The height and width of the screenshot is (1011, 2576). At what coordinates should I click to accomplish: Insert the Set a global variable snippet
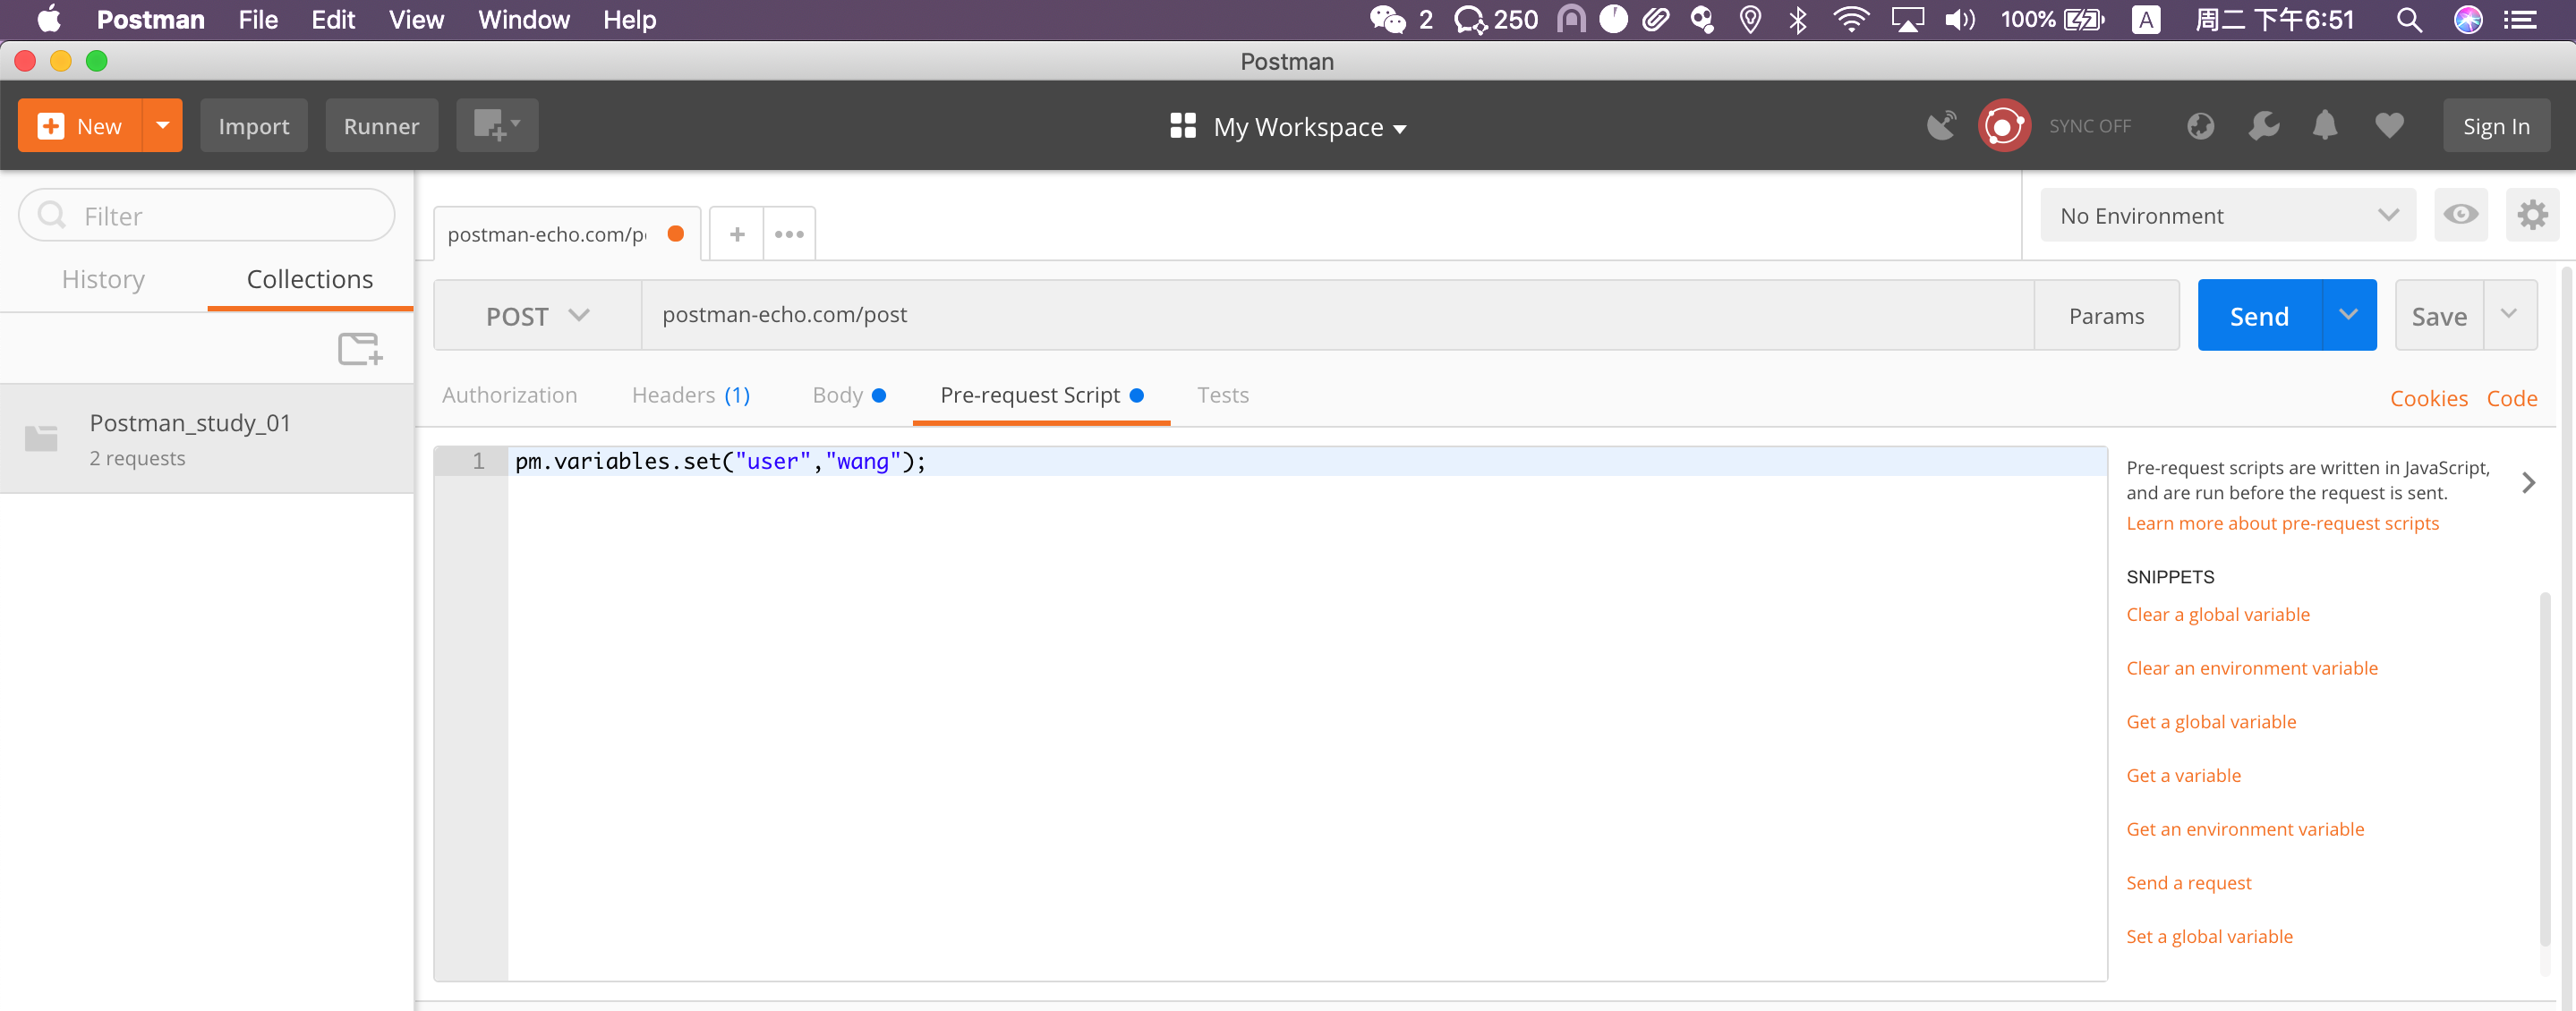tap(2209, 937)
